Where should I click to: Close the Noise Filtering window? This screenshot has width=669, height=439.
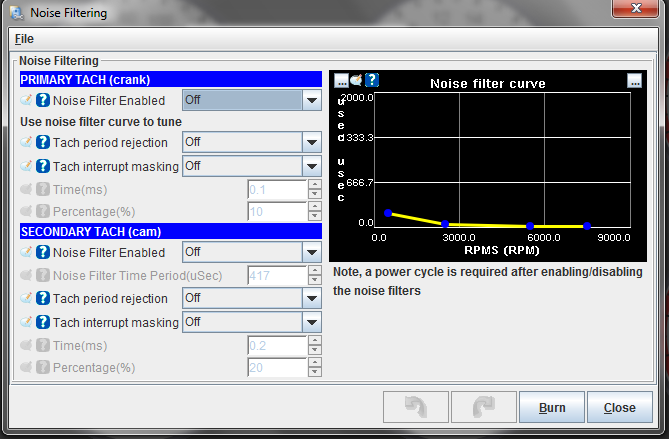tap(636, 9)
